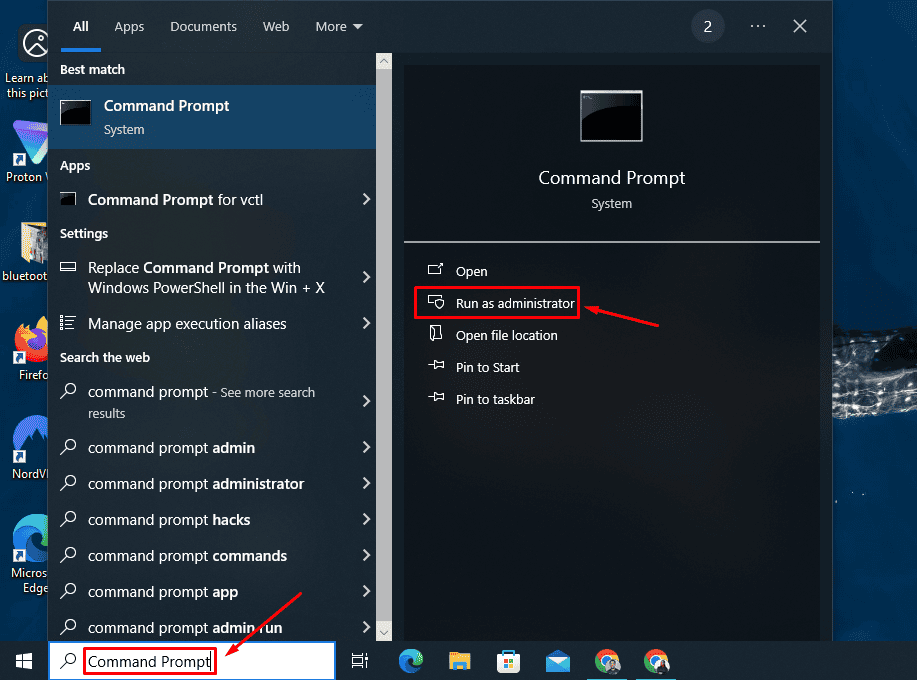Expand arrow for command prompt administrator
Viewport: 917px width, 680px height.
click(366, 484)
